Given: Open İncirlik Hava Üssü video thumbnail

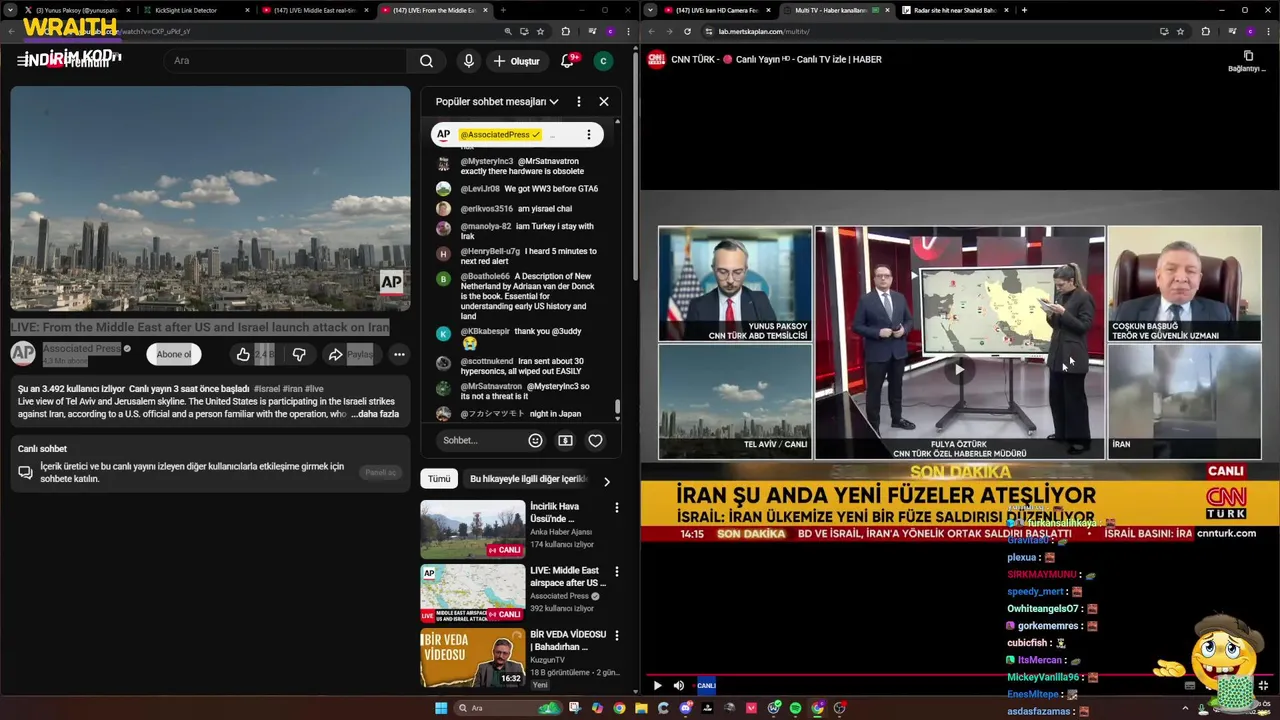Looking at the screenshot, I should 472,529.
